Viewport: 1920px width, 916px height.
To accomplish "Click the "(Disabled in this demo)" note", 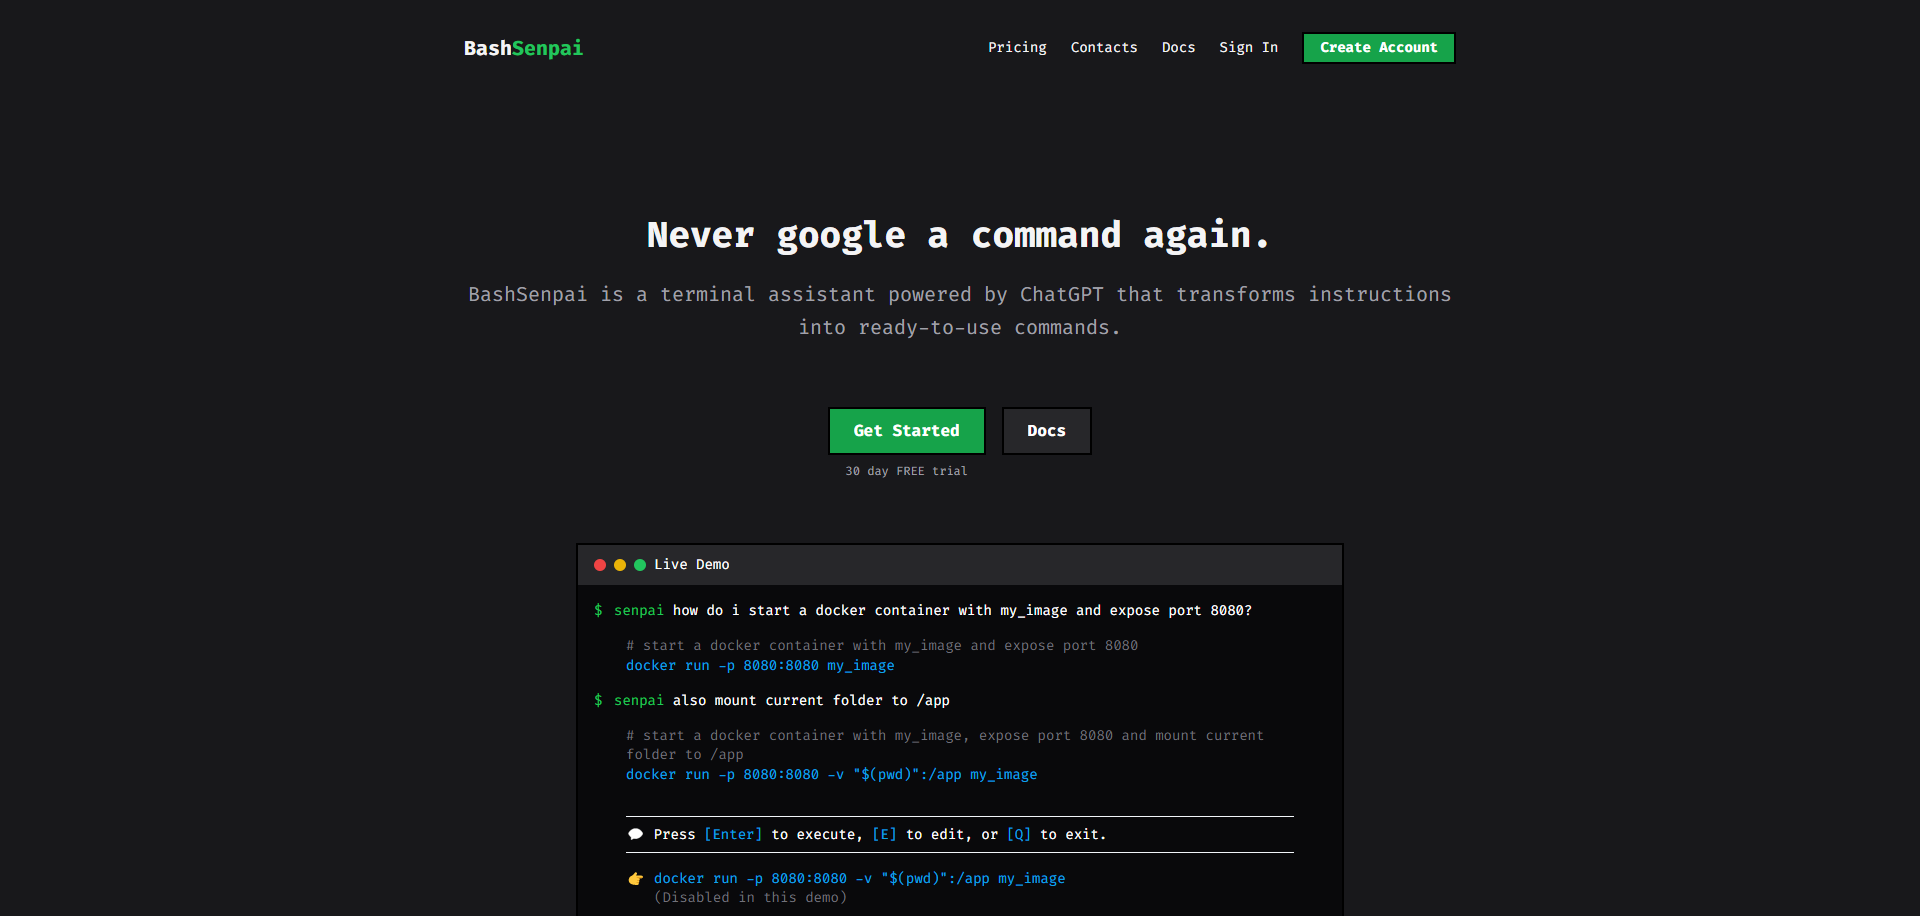I will (x=750, y=897).
